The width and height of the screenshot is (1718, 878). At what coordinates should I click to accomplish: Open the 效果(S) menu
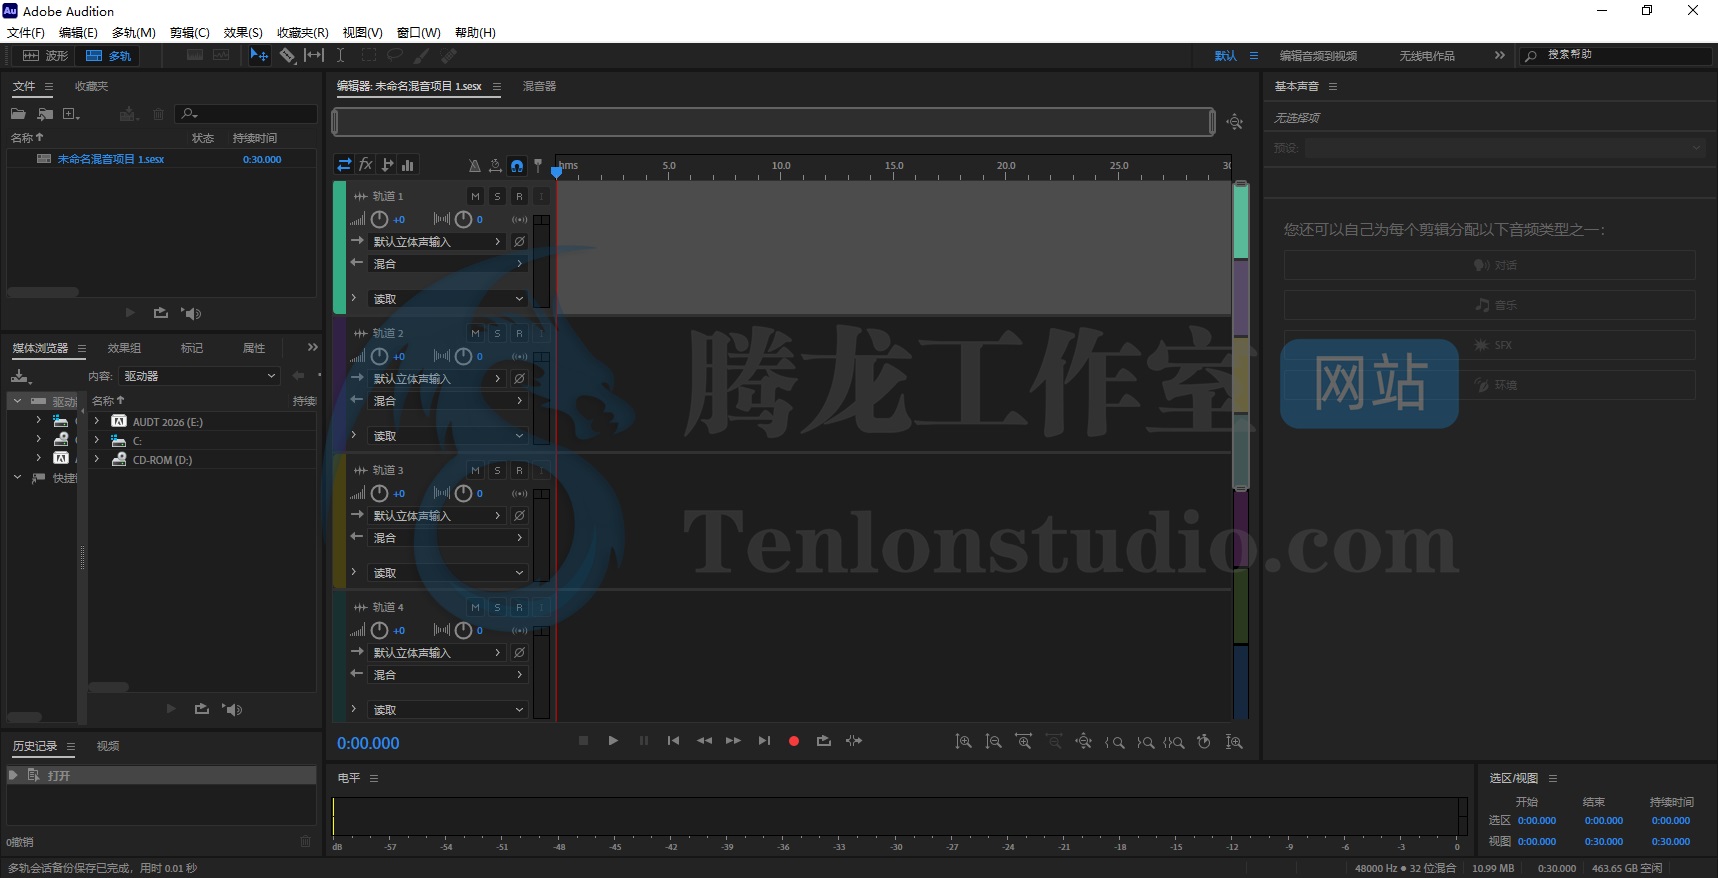pos(243,33)
